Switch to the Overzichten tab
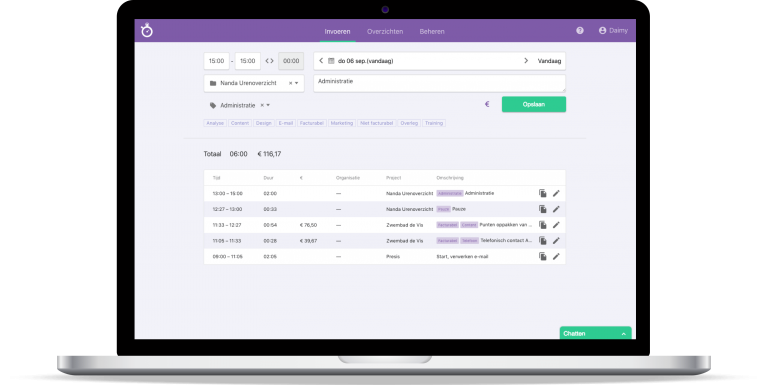768x385 pixels. click(385, 31)
